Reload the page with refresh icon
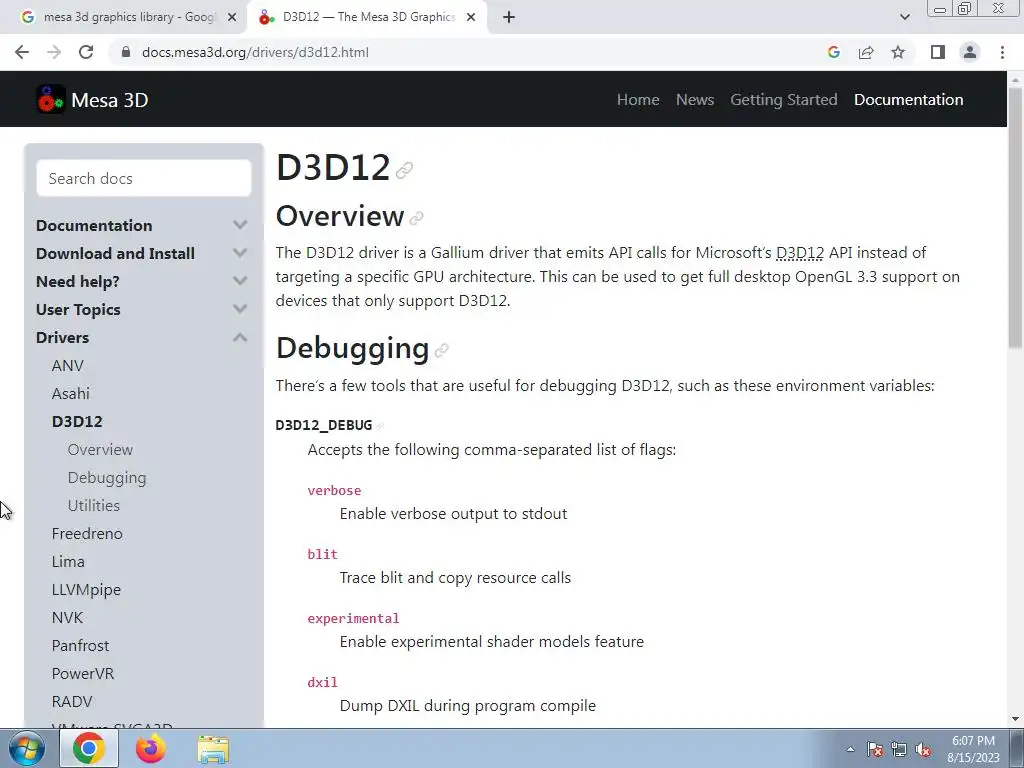The height and width of the screenshot is (768, 1024). tap(86, 52)
